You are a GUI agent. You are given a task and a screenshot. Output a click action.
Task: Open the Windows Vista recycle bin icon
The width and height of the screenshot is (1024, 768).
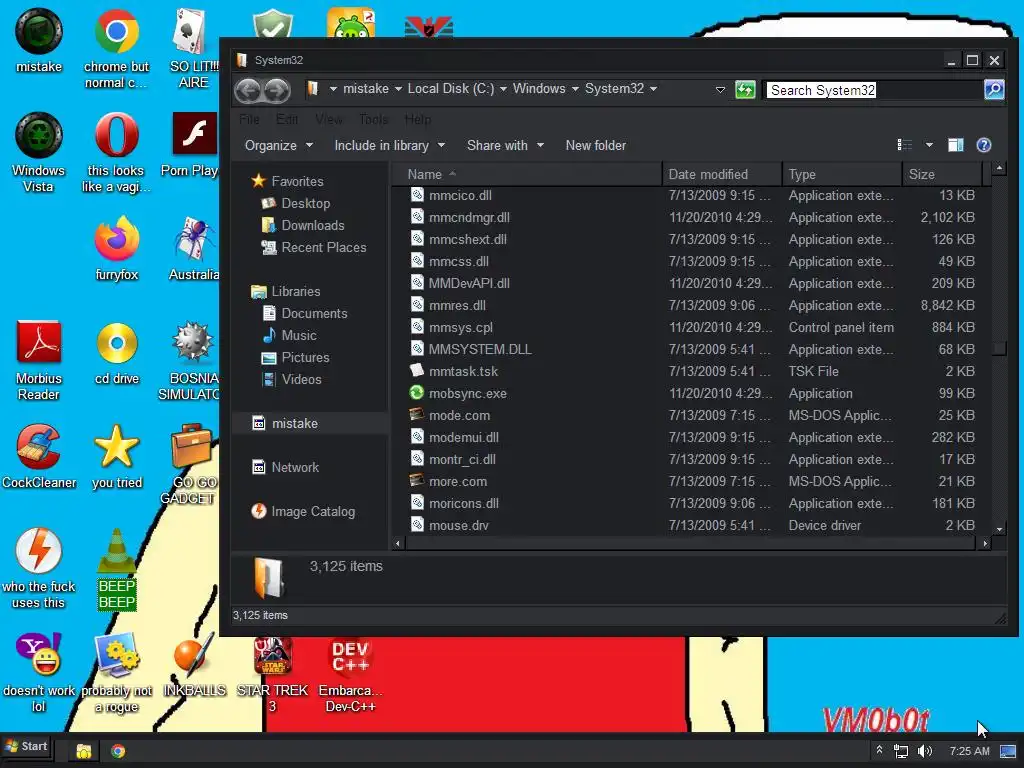point(39,152)
